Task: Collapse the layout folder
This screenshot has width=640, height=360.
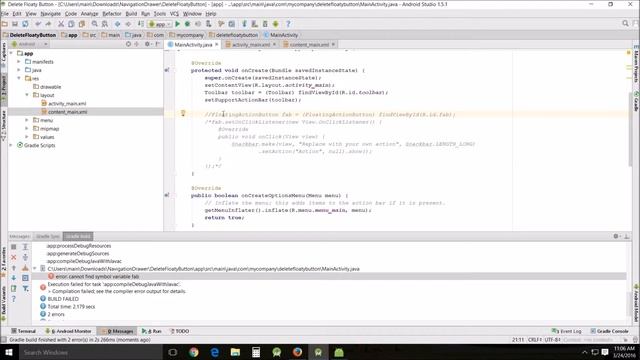Action: 27,95
